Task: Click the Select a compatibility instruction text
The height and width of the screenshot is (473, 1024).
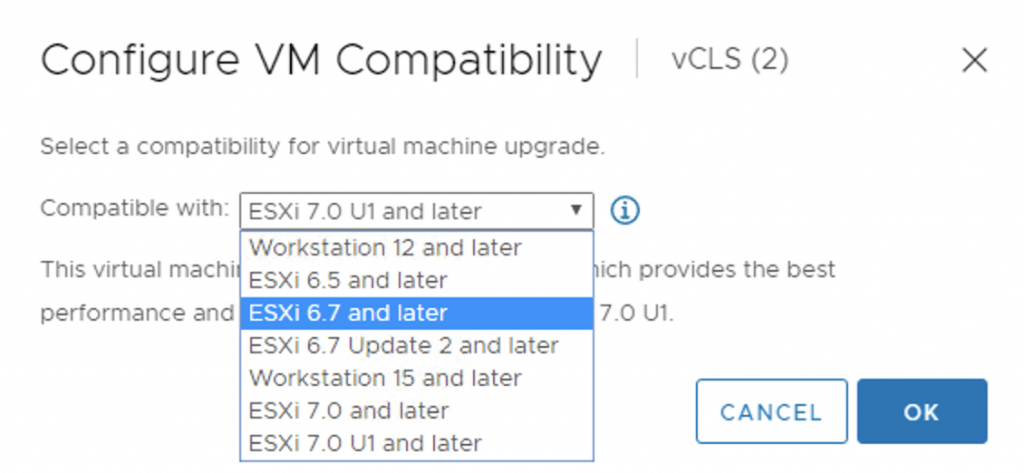Action: pyautogui.click(x=322, y=146)
